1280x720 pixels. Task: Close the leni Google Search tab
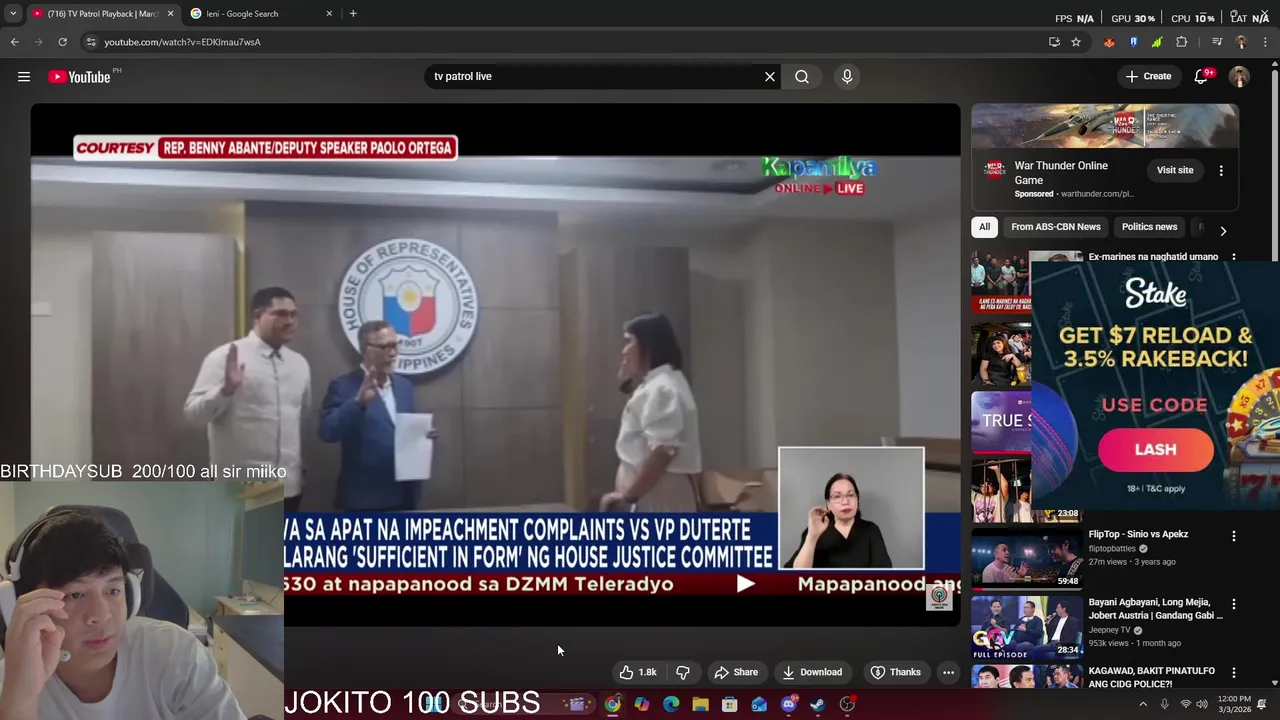click(x=329, y=14)
